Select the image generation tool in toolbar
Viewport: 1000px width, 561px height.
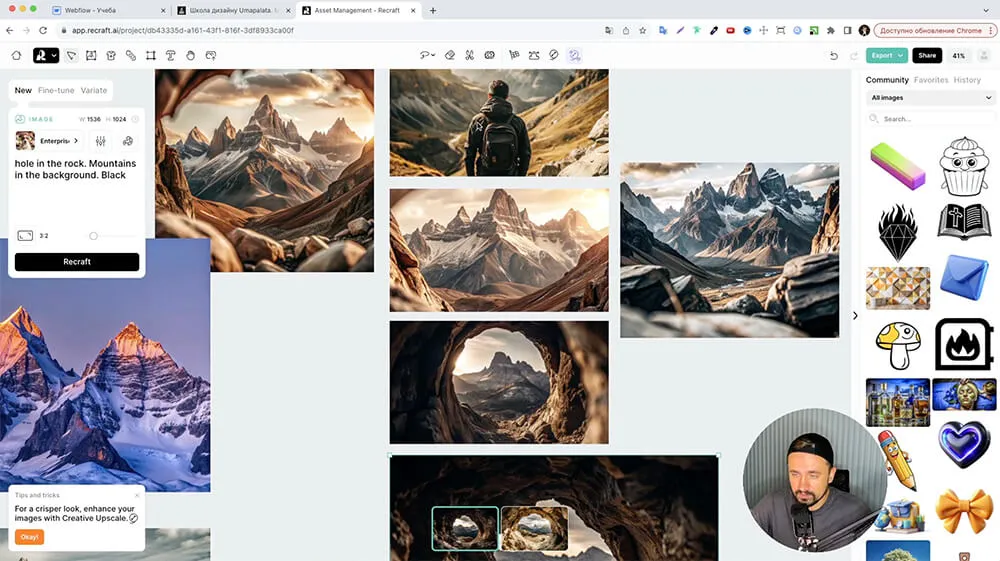click(x=91, y=55)
